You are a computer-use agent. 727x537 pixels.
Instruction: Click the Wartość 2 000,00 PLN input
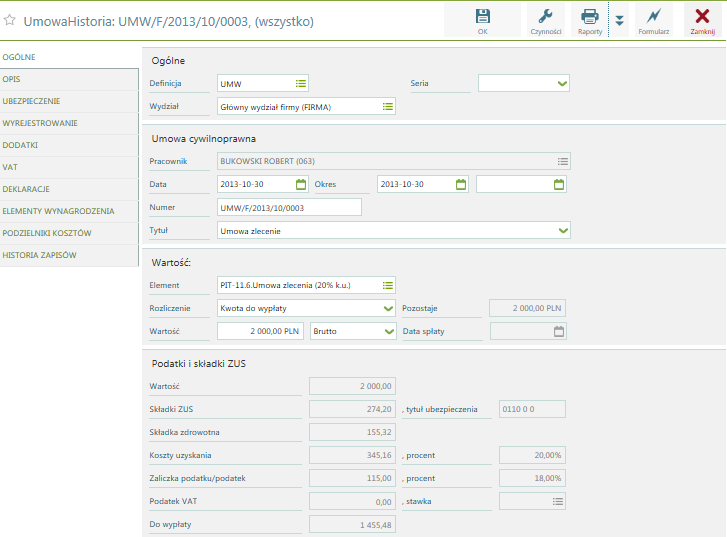(261, 331)
